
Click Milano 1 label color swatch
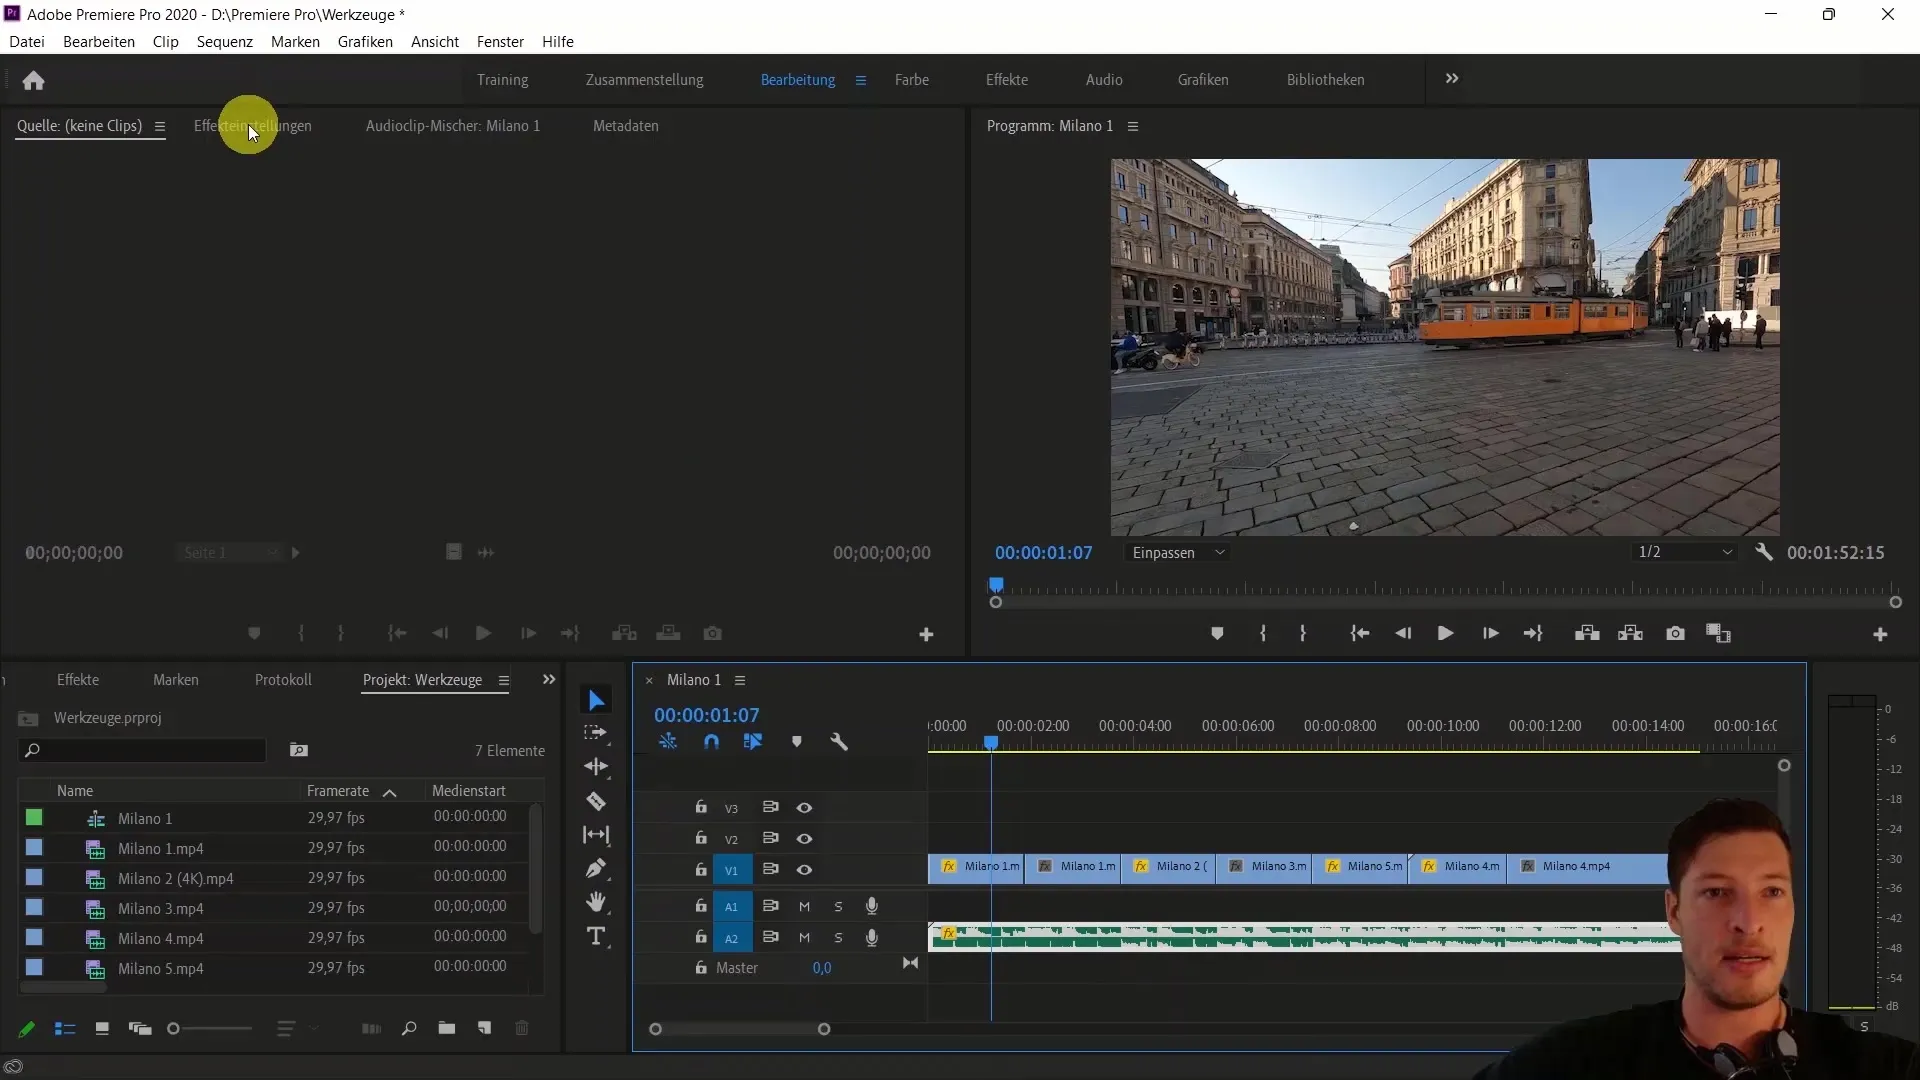coord(34,818)
